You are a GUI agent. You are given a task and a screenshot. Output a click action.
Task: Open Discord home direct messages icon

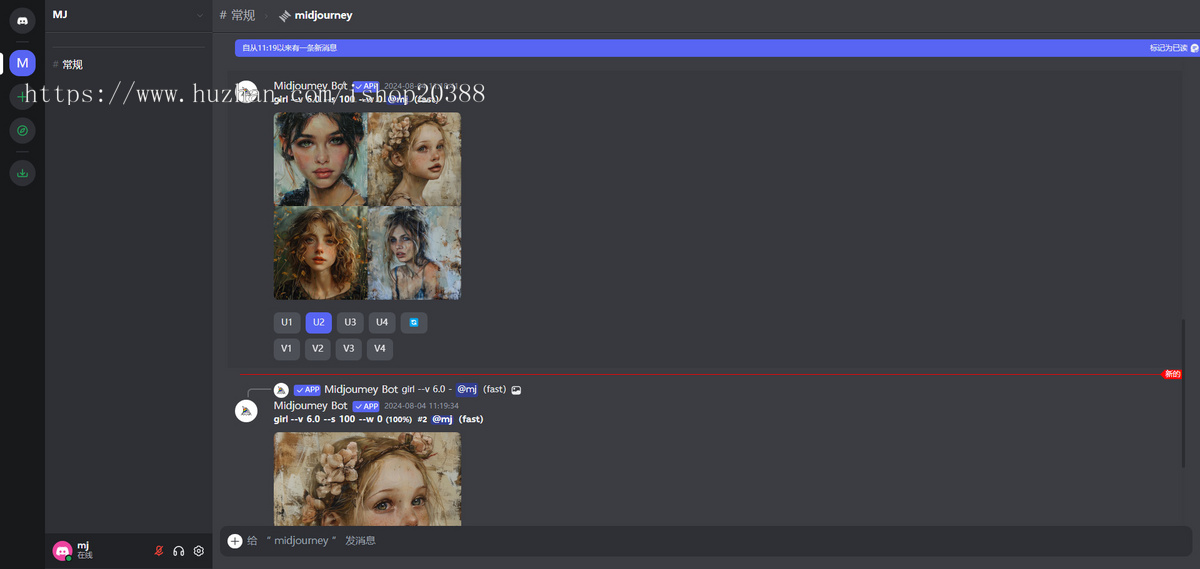coord(22,20)
